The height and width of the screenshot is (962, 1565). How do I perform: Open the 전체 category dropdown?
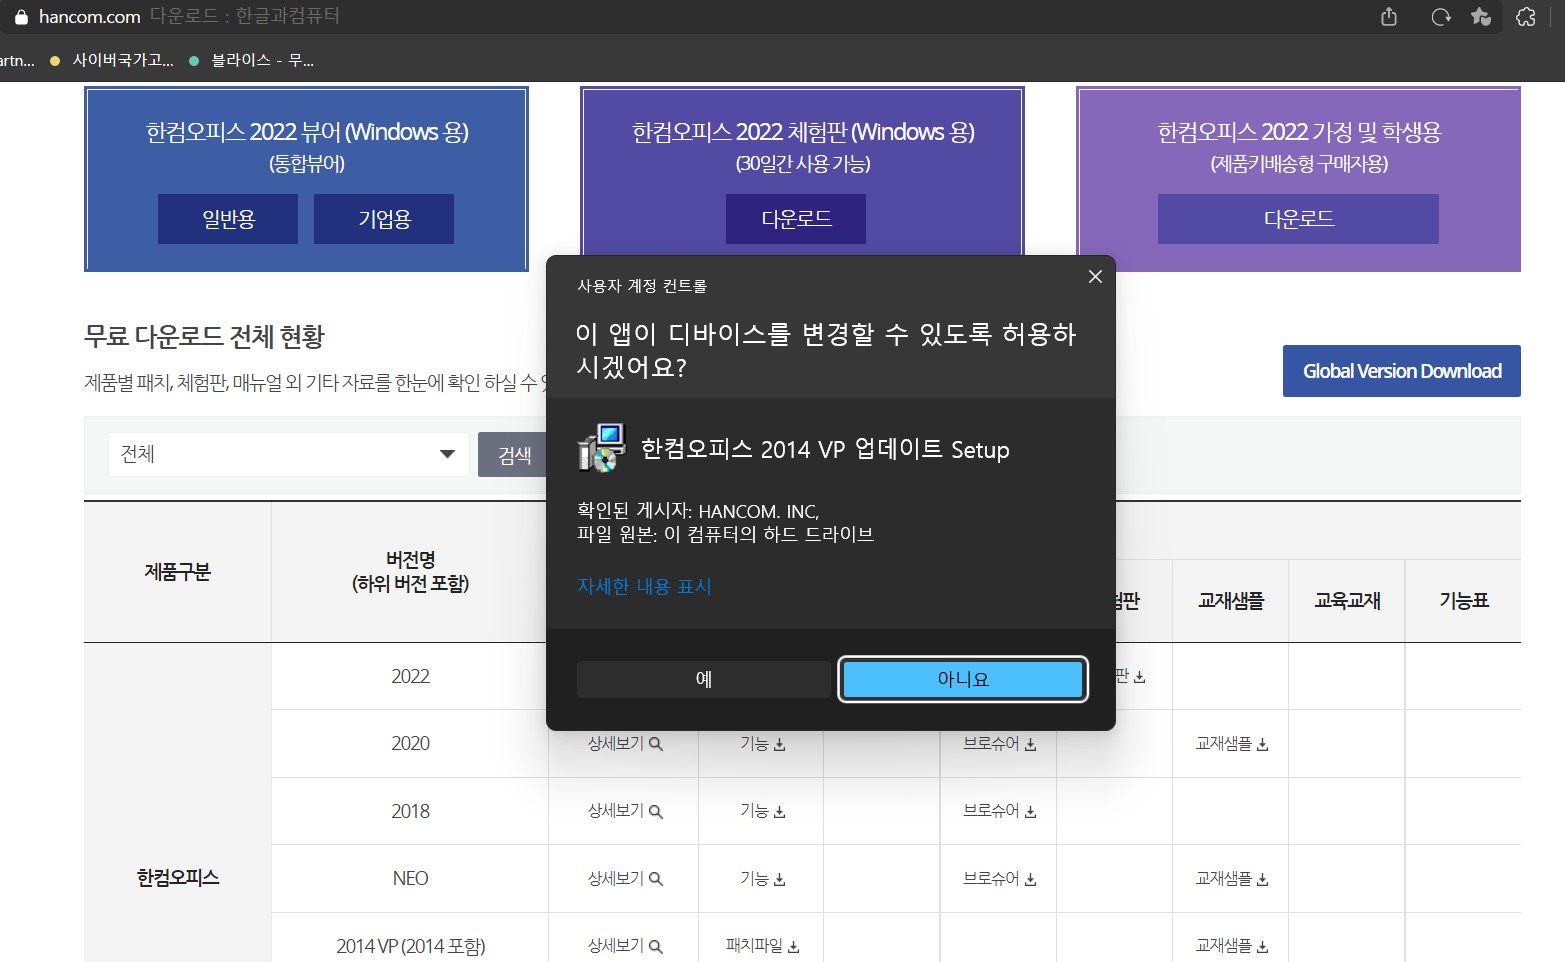(289, 454)
